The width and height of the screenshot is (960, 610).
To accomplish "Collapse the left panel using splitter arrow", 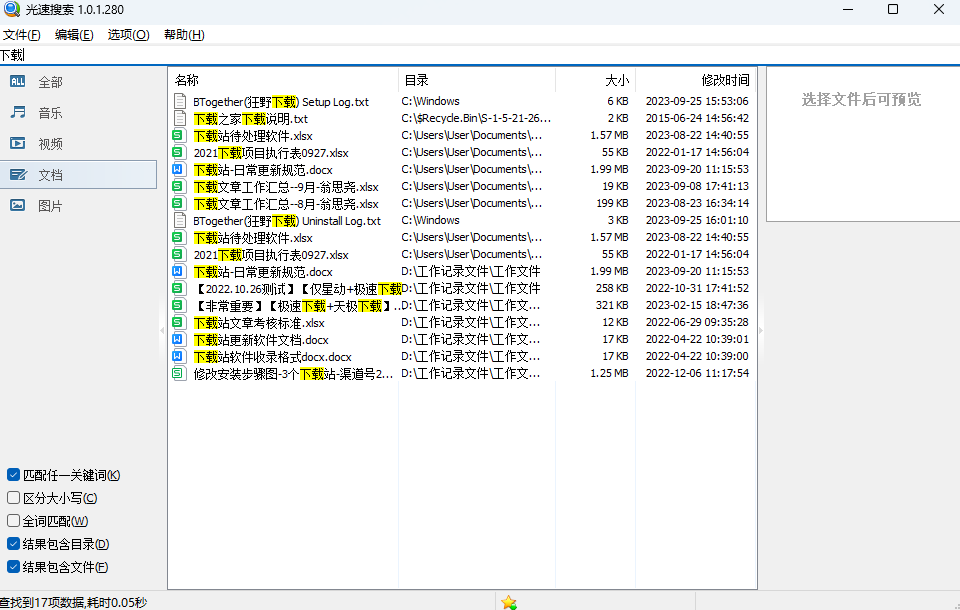I will (162, 330).
